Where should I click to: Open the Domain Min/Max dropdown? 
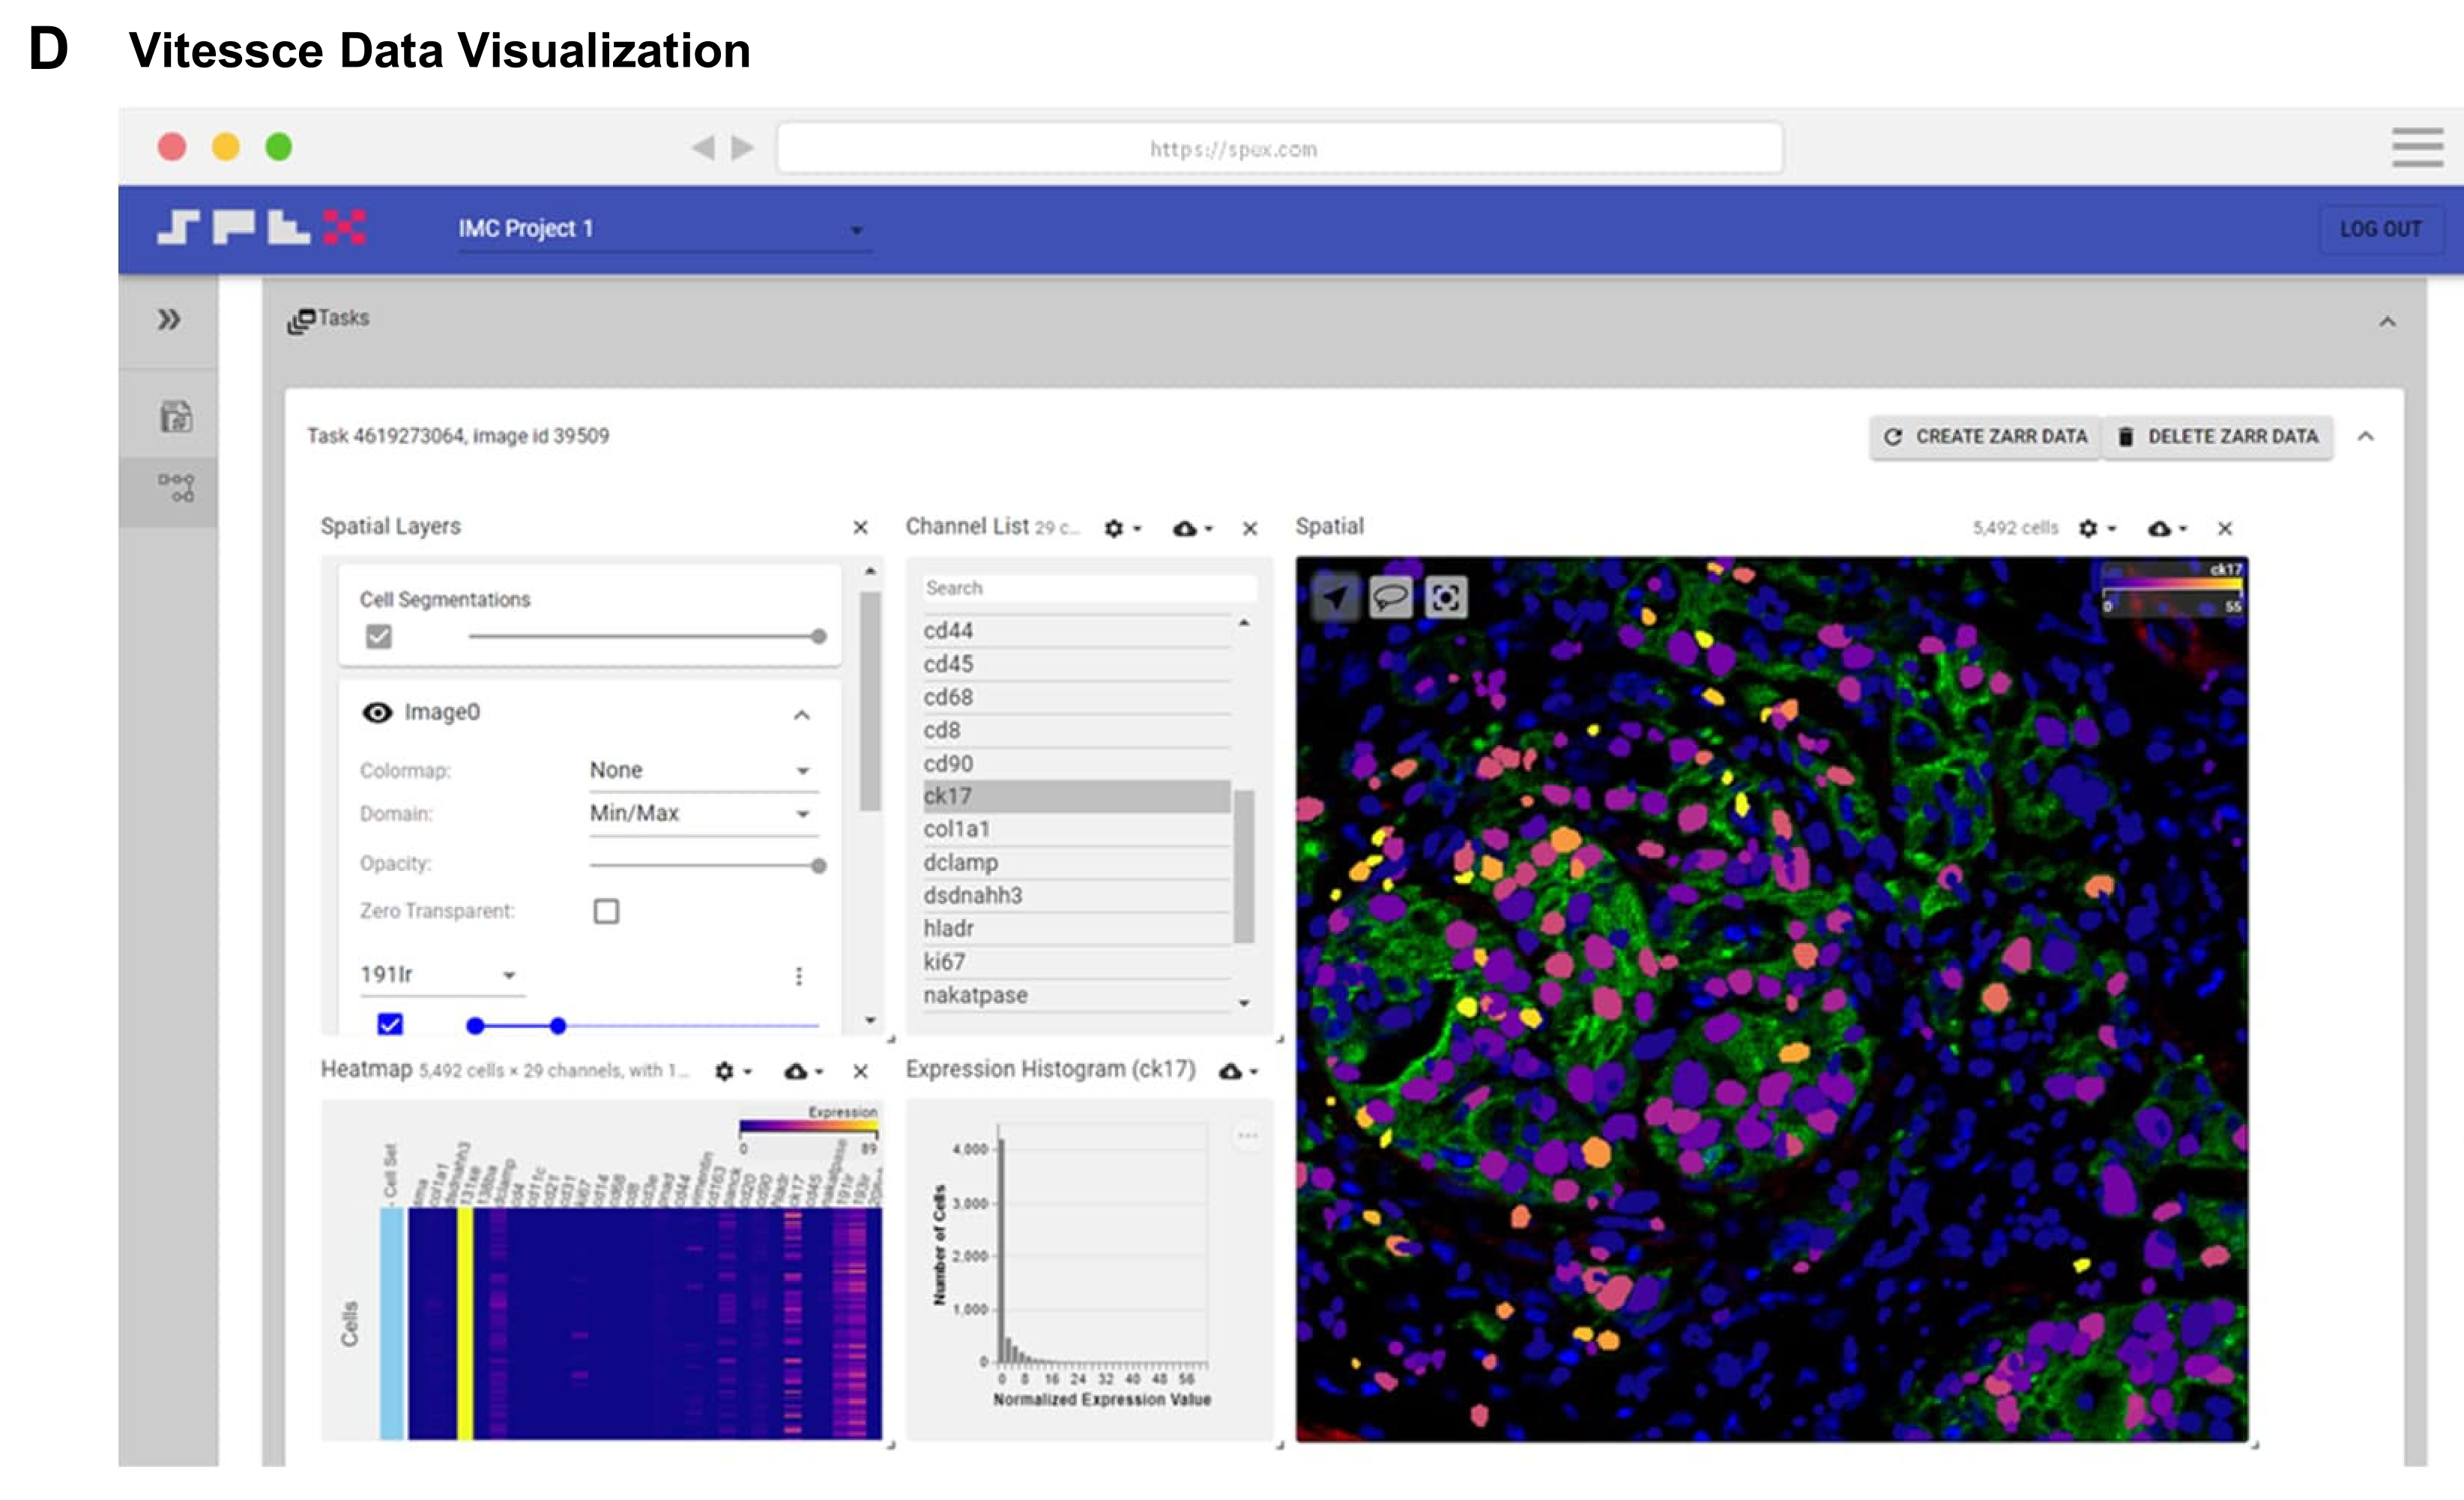pyautogui.click(x=700, y=813)
